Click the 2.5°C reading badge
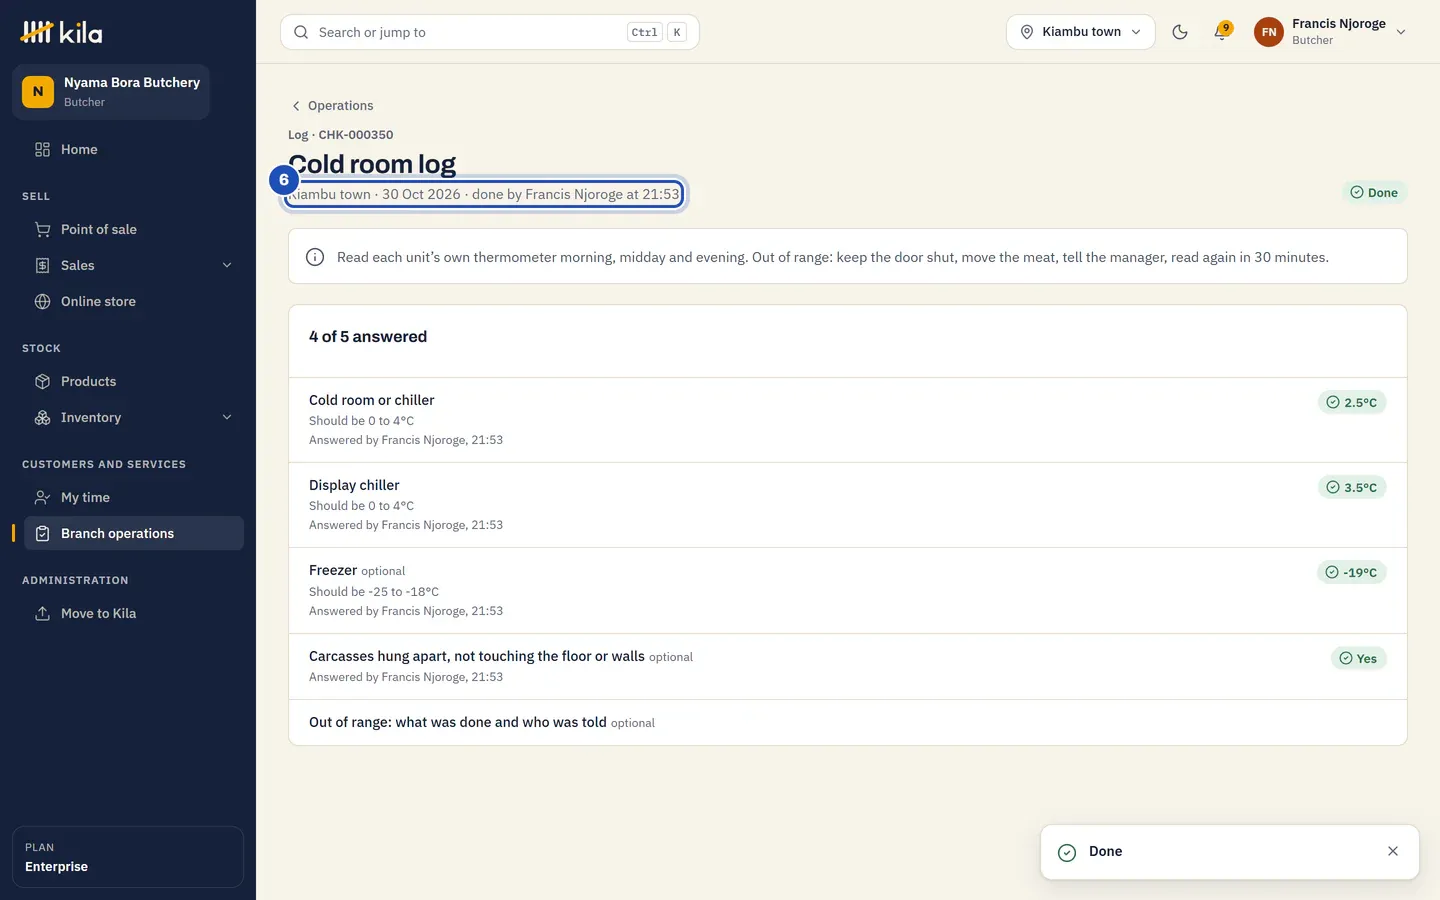1440x900 pixels. click(x=1352, y=402)
